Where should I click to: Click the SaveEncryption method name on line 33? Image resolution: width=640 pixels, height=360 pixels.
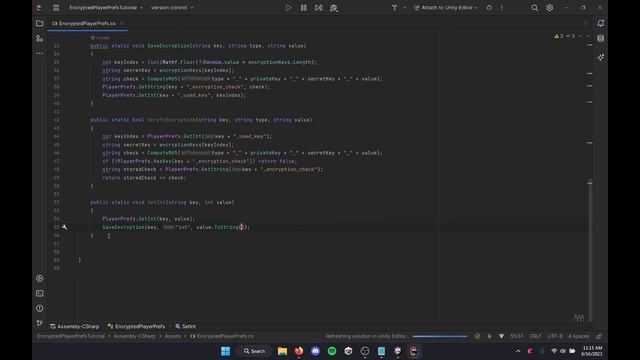[169, 46]
